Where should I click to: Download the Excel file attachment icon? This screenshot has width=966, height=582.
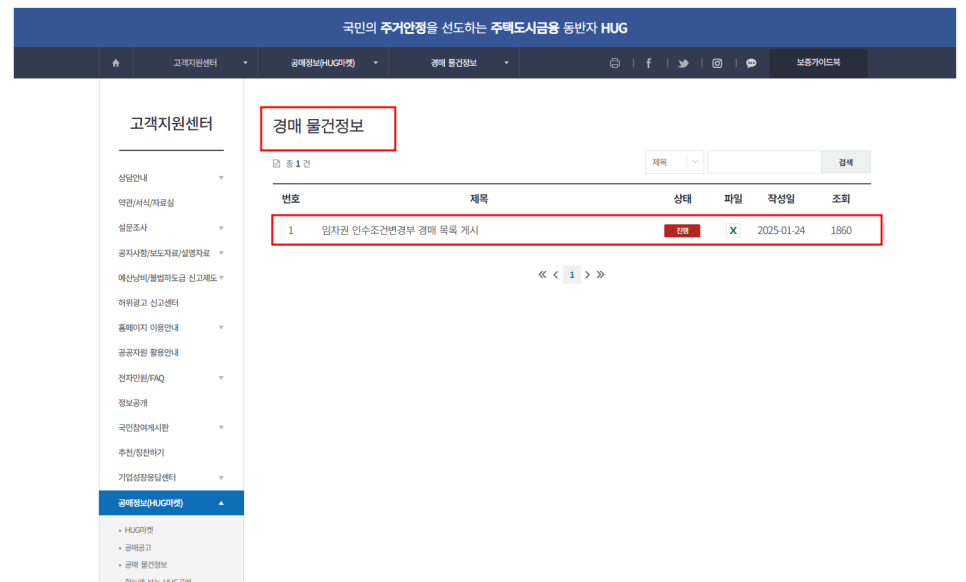pos(733,230)
